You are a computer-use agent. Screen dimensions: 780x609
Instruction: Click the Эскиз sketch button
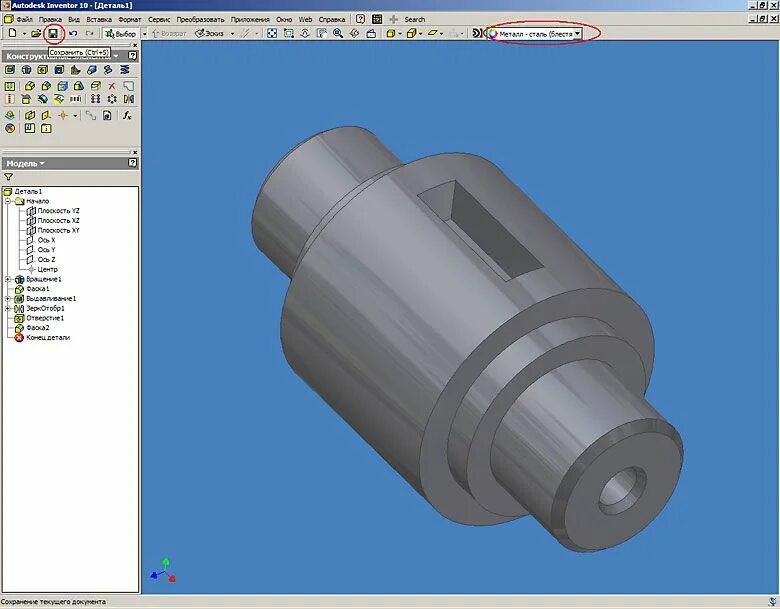[210, 34]
